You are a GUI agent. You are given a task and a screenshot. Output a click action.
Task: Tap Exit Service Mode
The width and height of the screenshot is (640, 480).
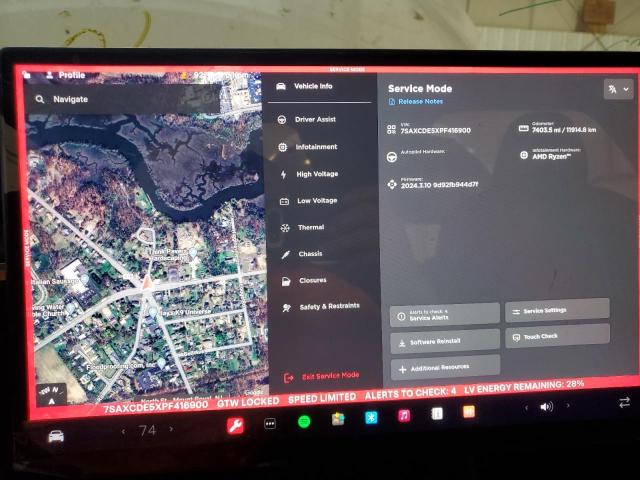pyautogui.click(x=322, y=376)
